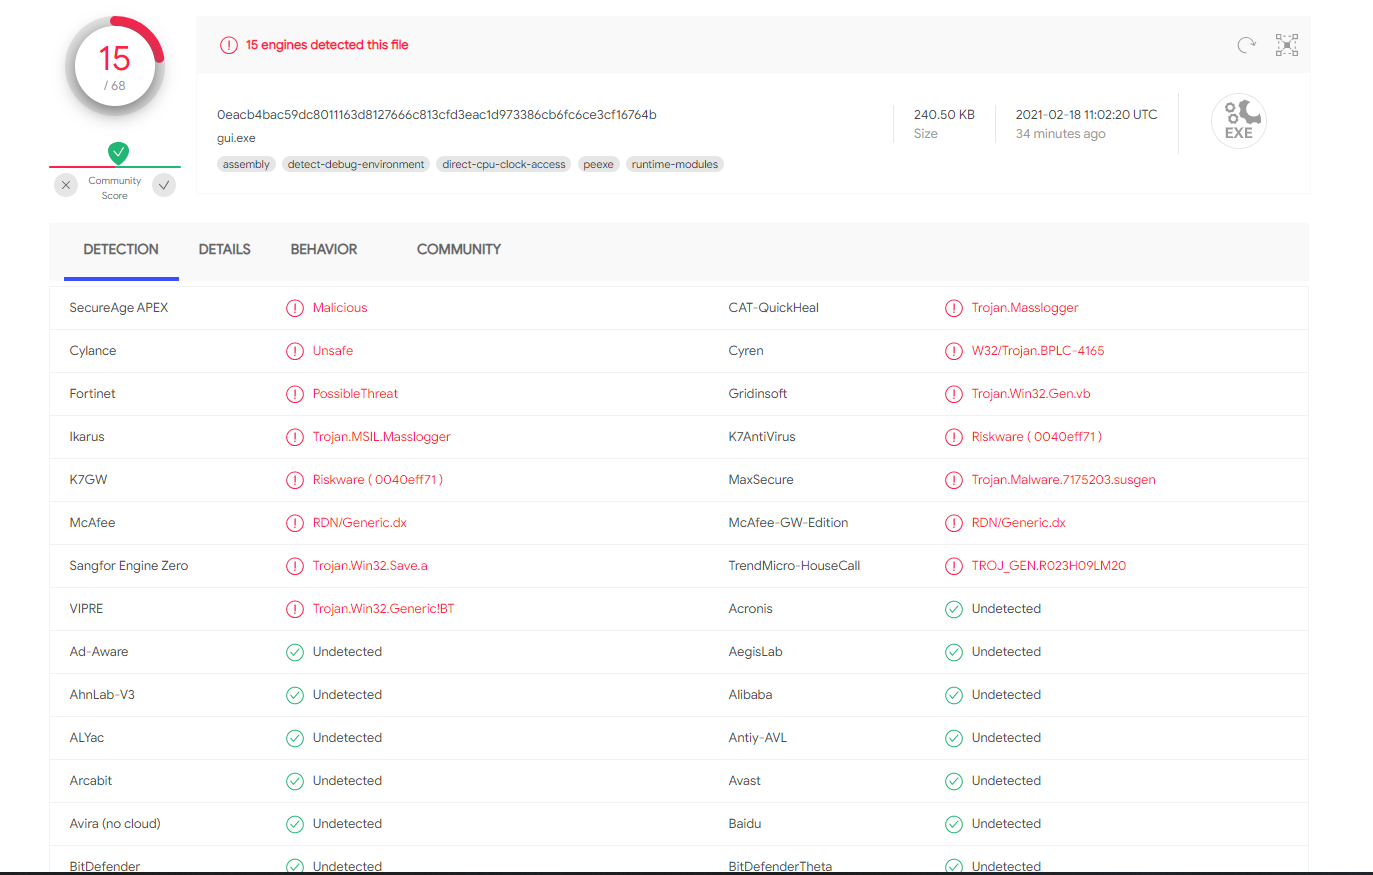The width and height of the screenshot is (1373, 875).
Task: Click the runtime-modules tag
Action: click(675, 164)
